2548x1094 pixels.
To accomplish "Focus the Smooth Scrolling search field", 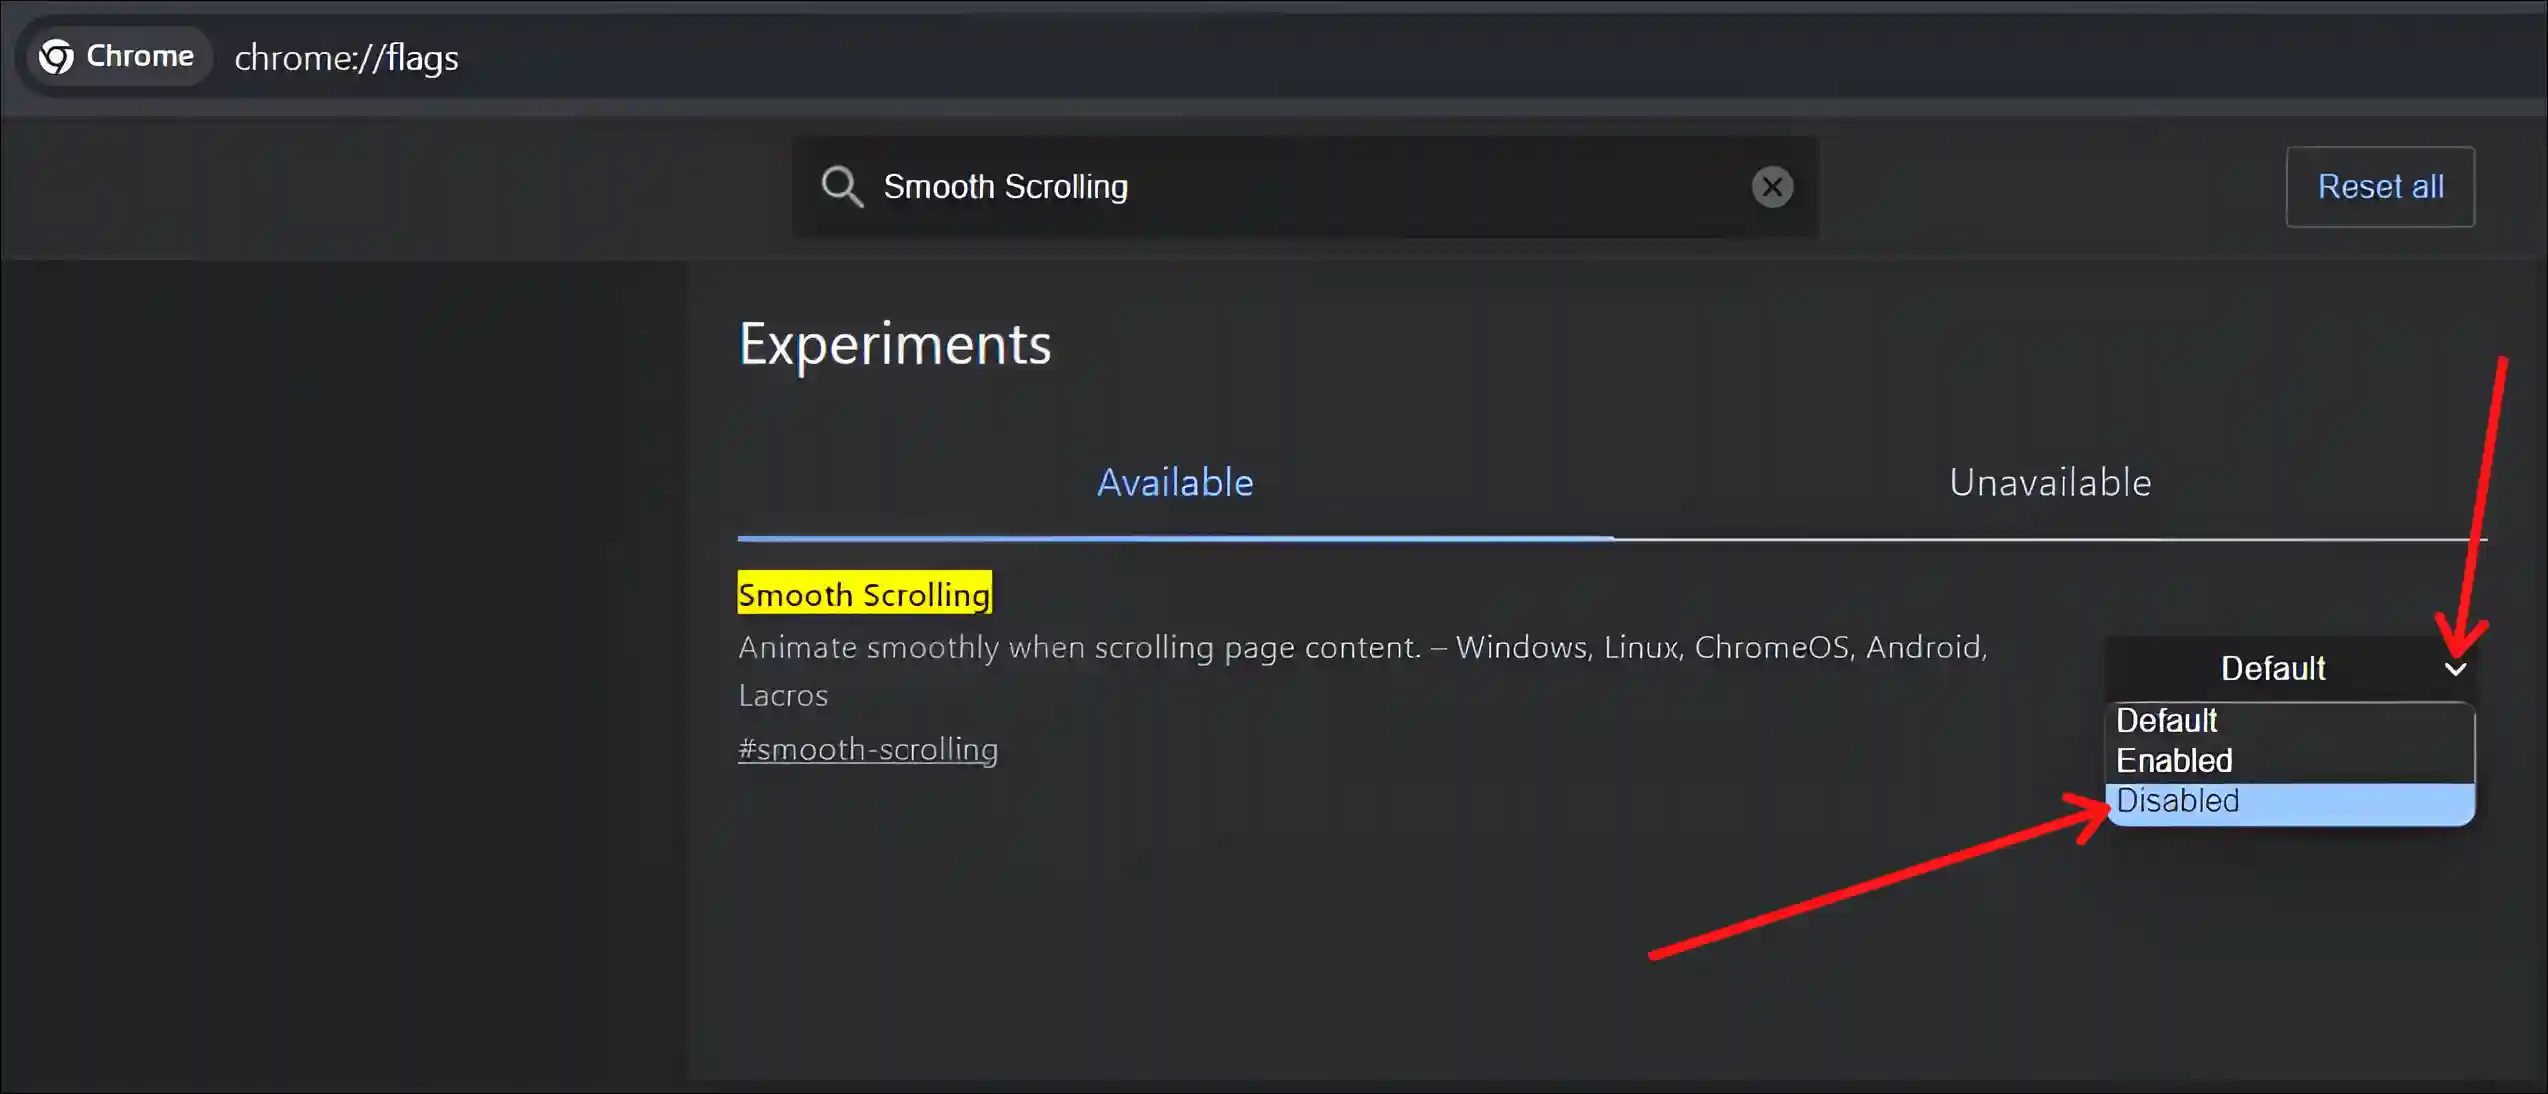I will (x=1305, y=187).
